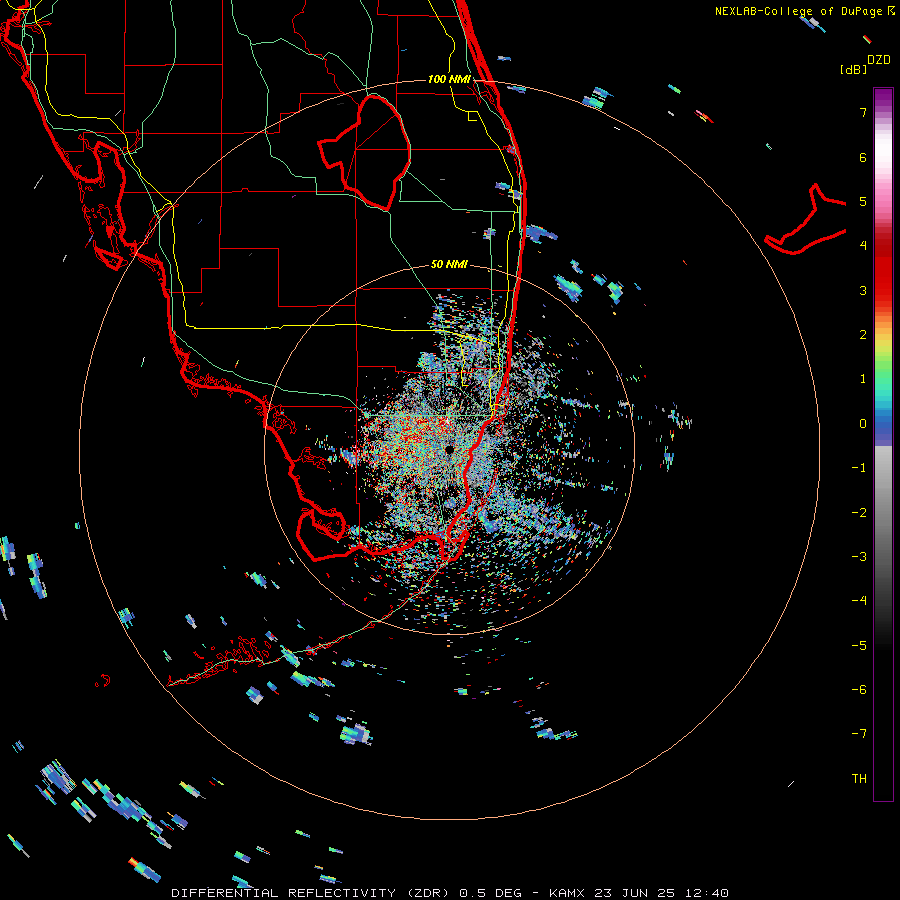The height and width of the screenshot is (900, 900).
Task: Click the 0.5 DEG elevation text
Action: (490, 893)
